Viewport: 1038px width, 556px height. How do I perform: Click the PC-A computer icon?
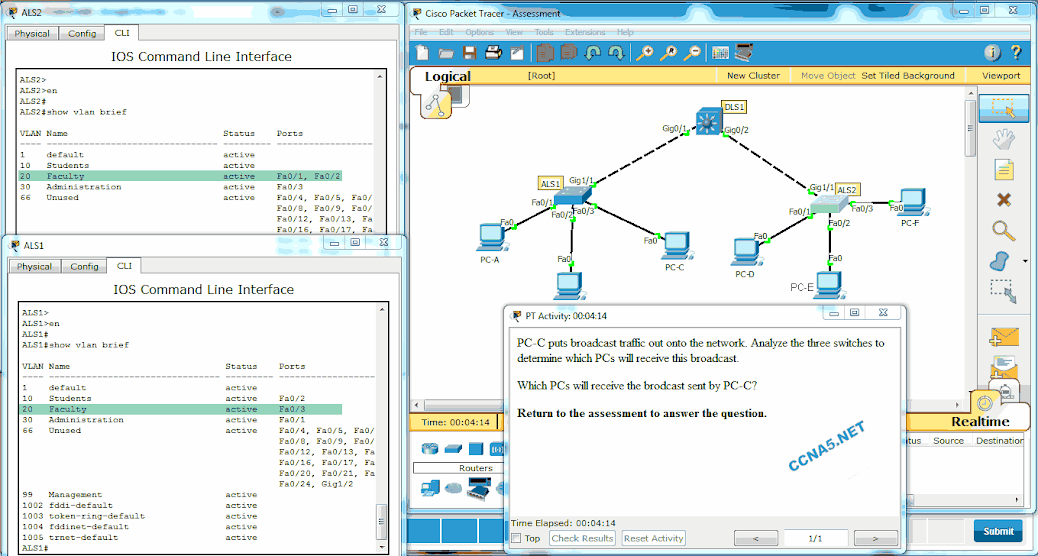[491, 239]
